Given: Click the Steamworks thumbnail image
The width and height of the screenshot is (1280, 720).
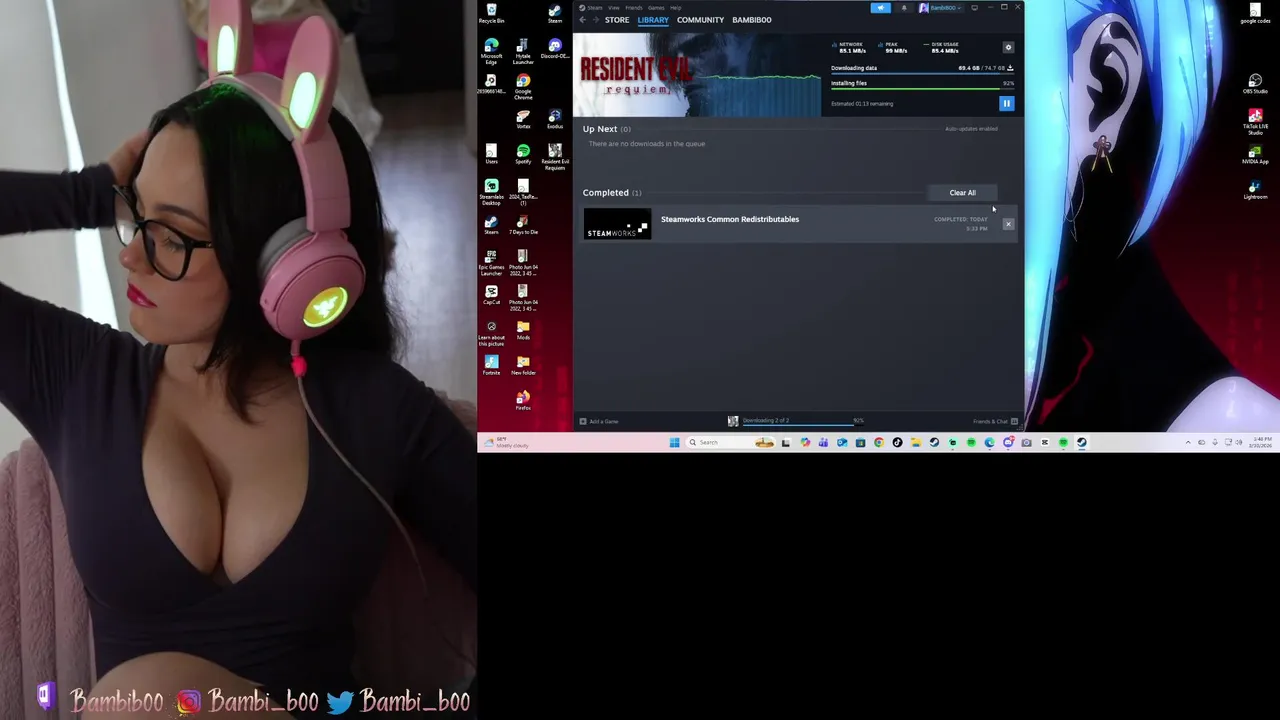Looking at the screenshot, I should [x=617, y=224].
